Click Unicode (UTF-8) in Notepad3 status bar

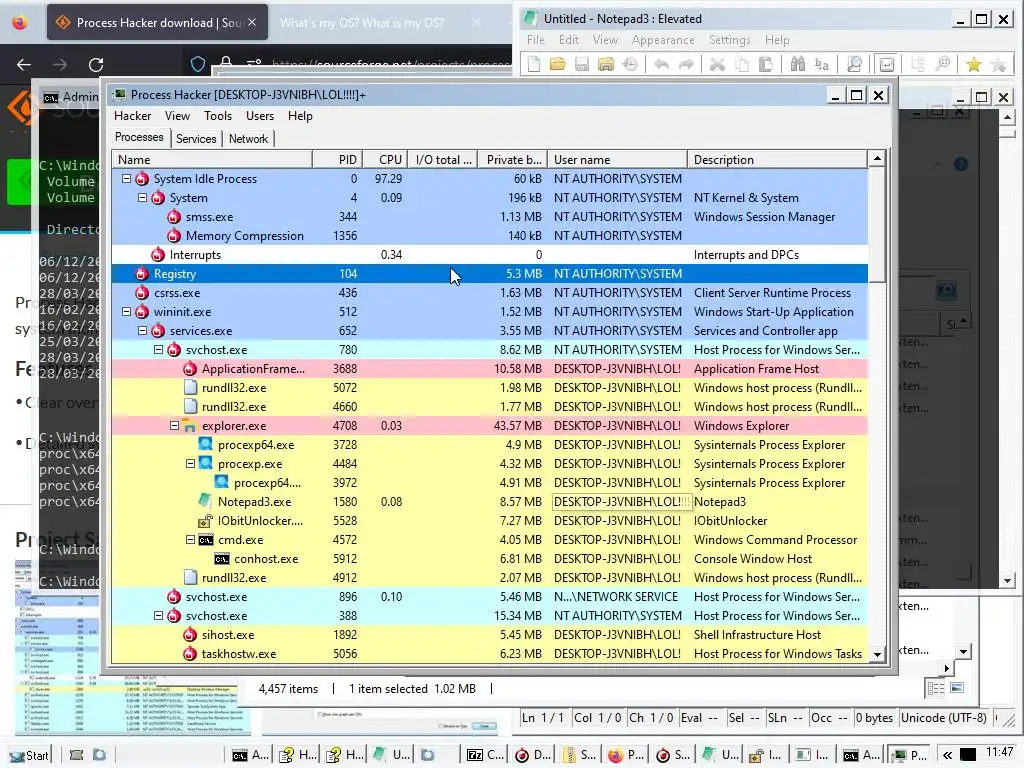944,718
